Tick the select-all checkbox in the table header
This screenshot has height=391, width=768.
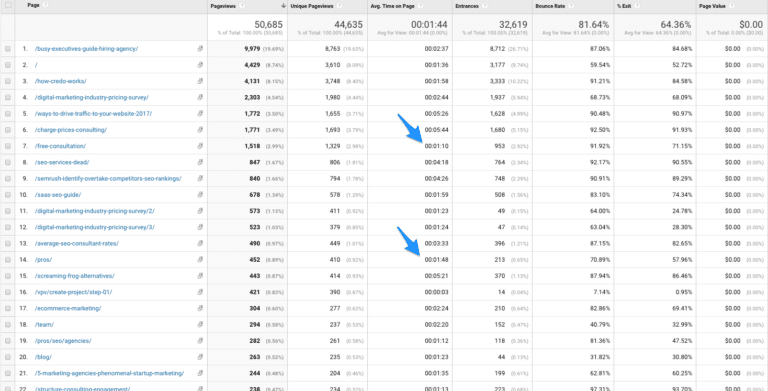click(7, 5)
